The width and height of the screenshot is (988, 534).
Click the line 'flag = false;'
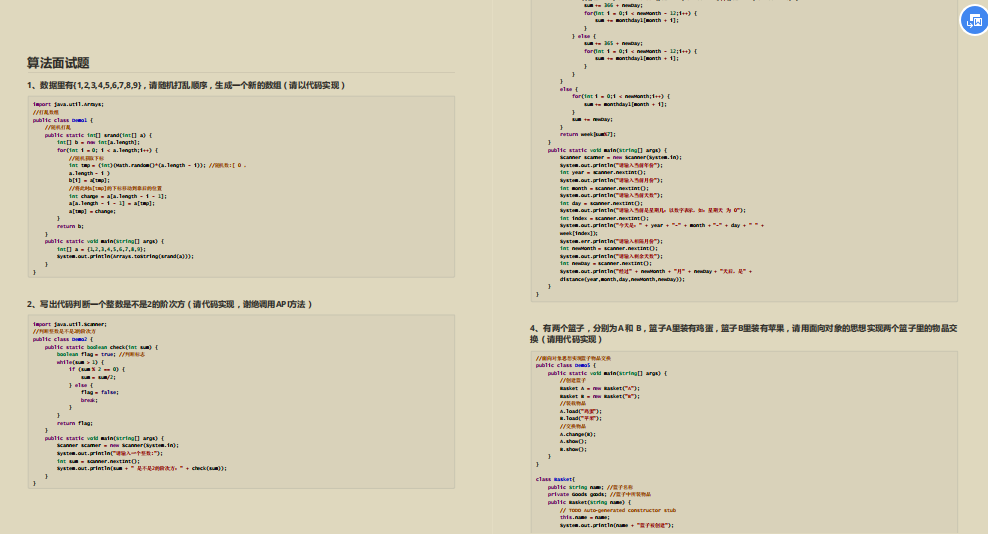[x=100, y=392]
